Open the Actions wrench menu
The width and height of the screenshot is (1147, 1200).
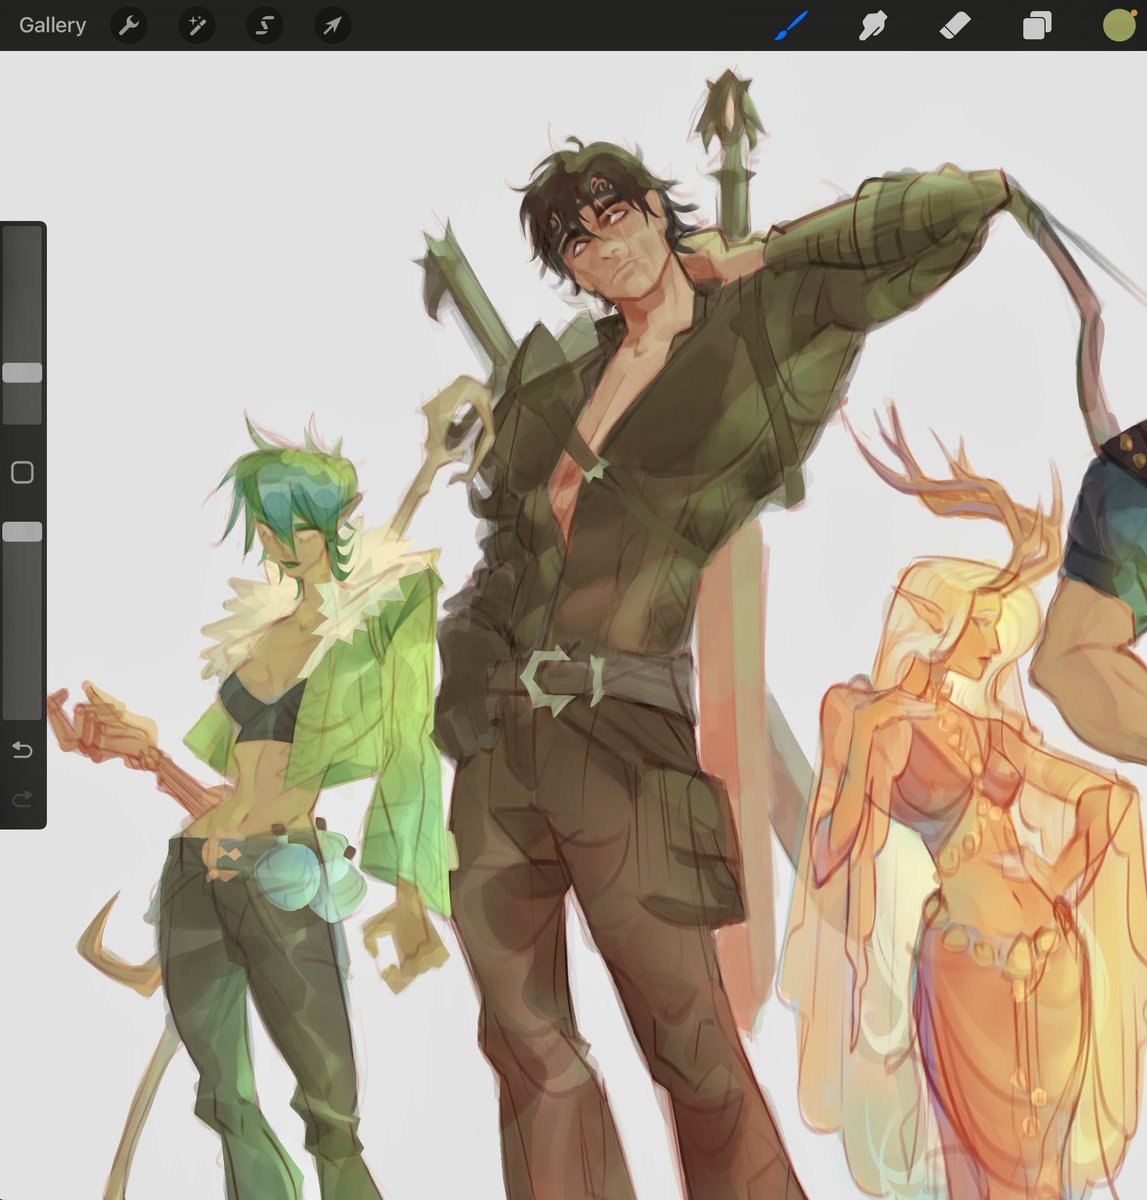pos(128,25)
